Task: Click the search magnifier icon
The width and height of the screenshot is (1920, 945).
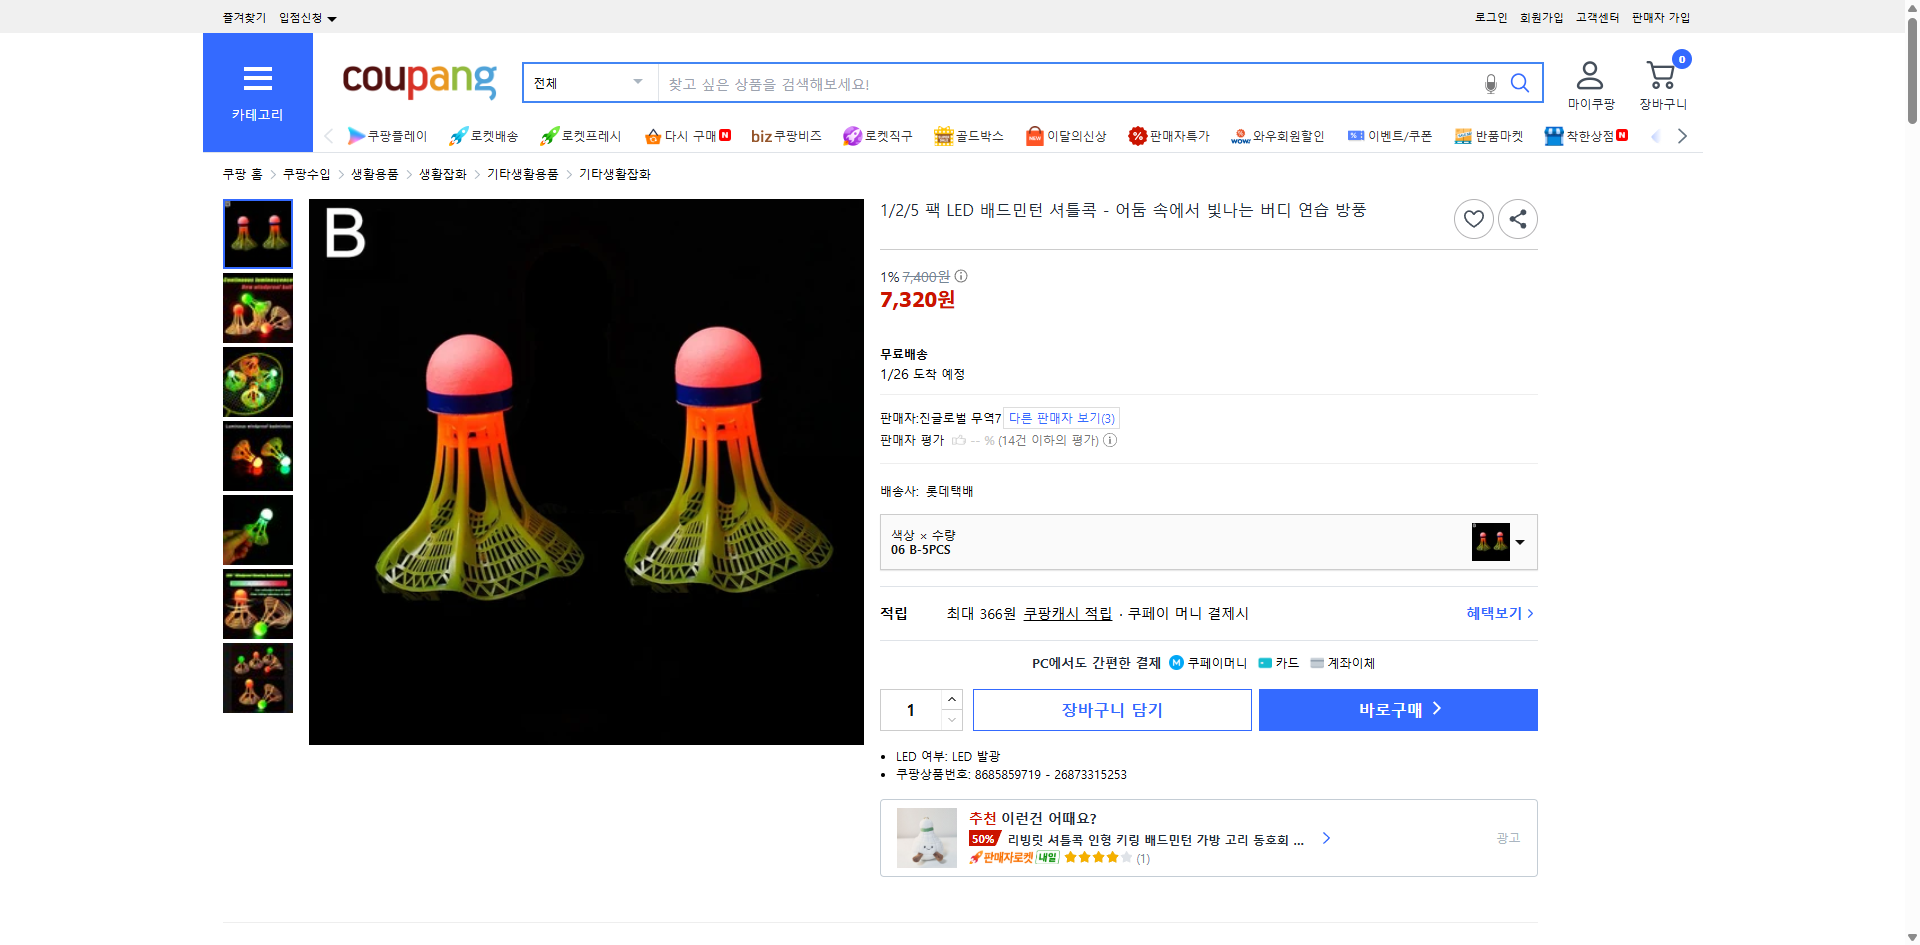Action: [x=1520, y=83]
